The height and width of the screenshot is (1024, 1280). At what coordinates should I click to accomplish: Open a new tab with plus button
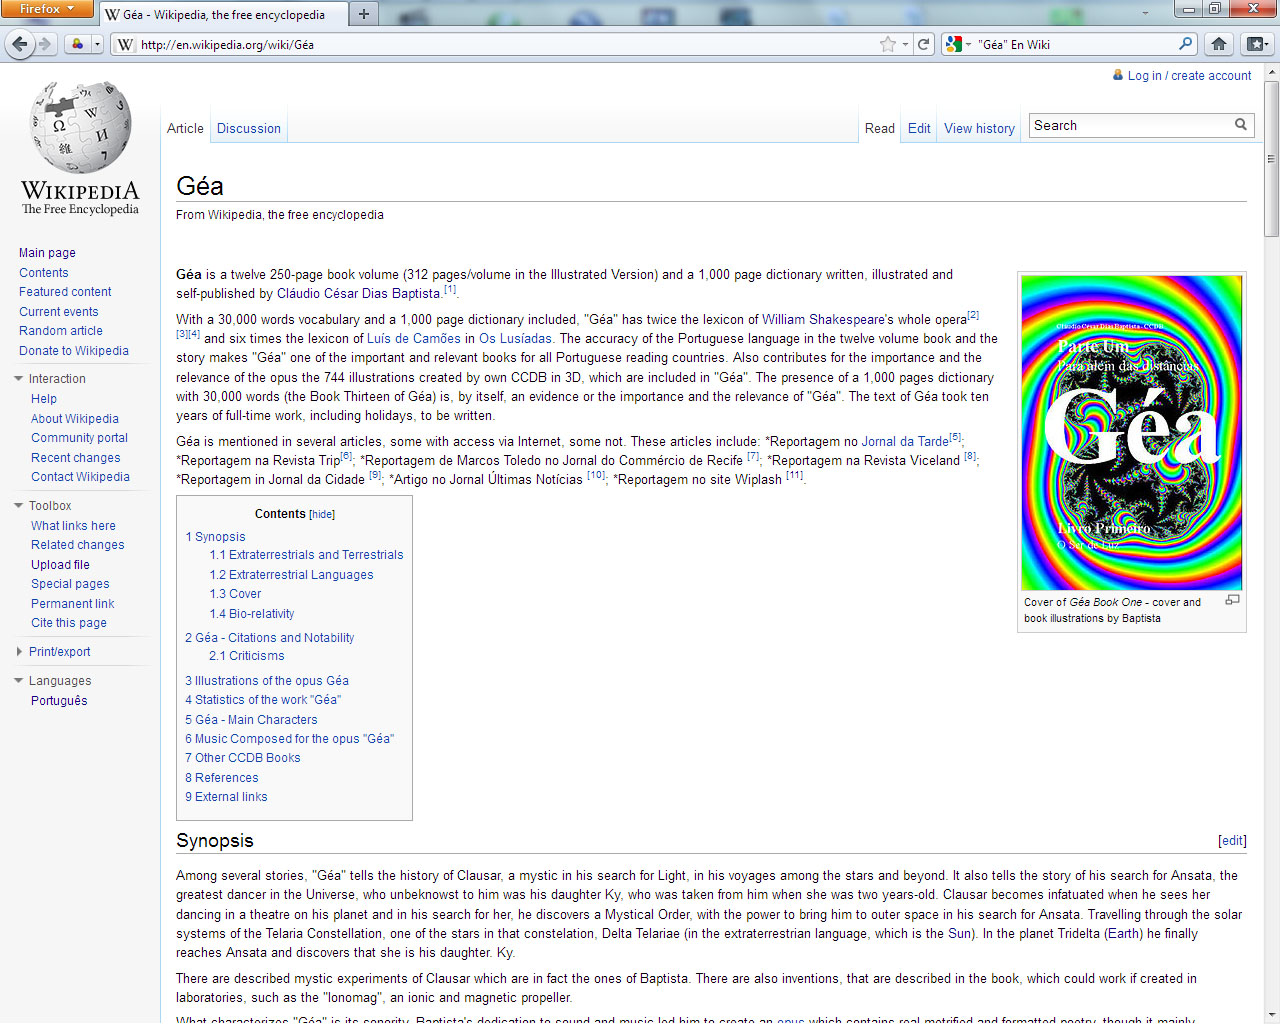[x=364, y=14]
